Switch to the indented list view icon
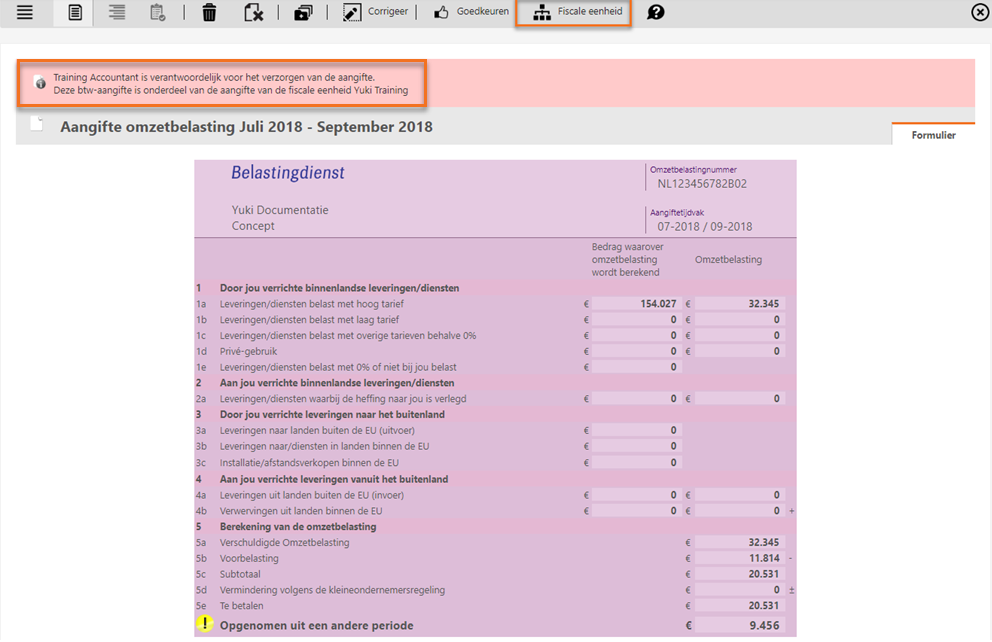992x642 pixels. click(117, 12)
